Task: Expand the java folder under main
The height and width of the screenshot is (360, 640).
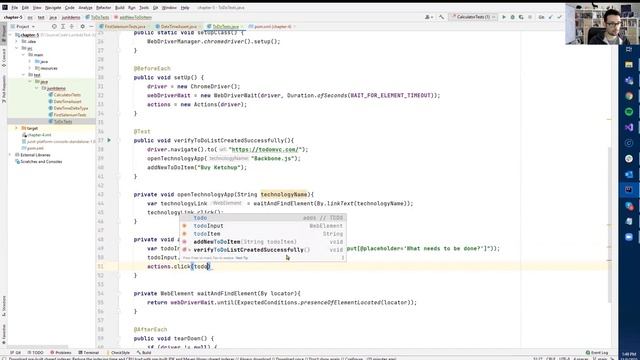Action: click(30, 62)
